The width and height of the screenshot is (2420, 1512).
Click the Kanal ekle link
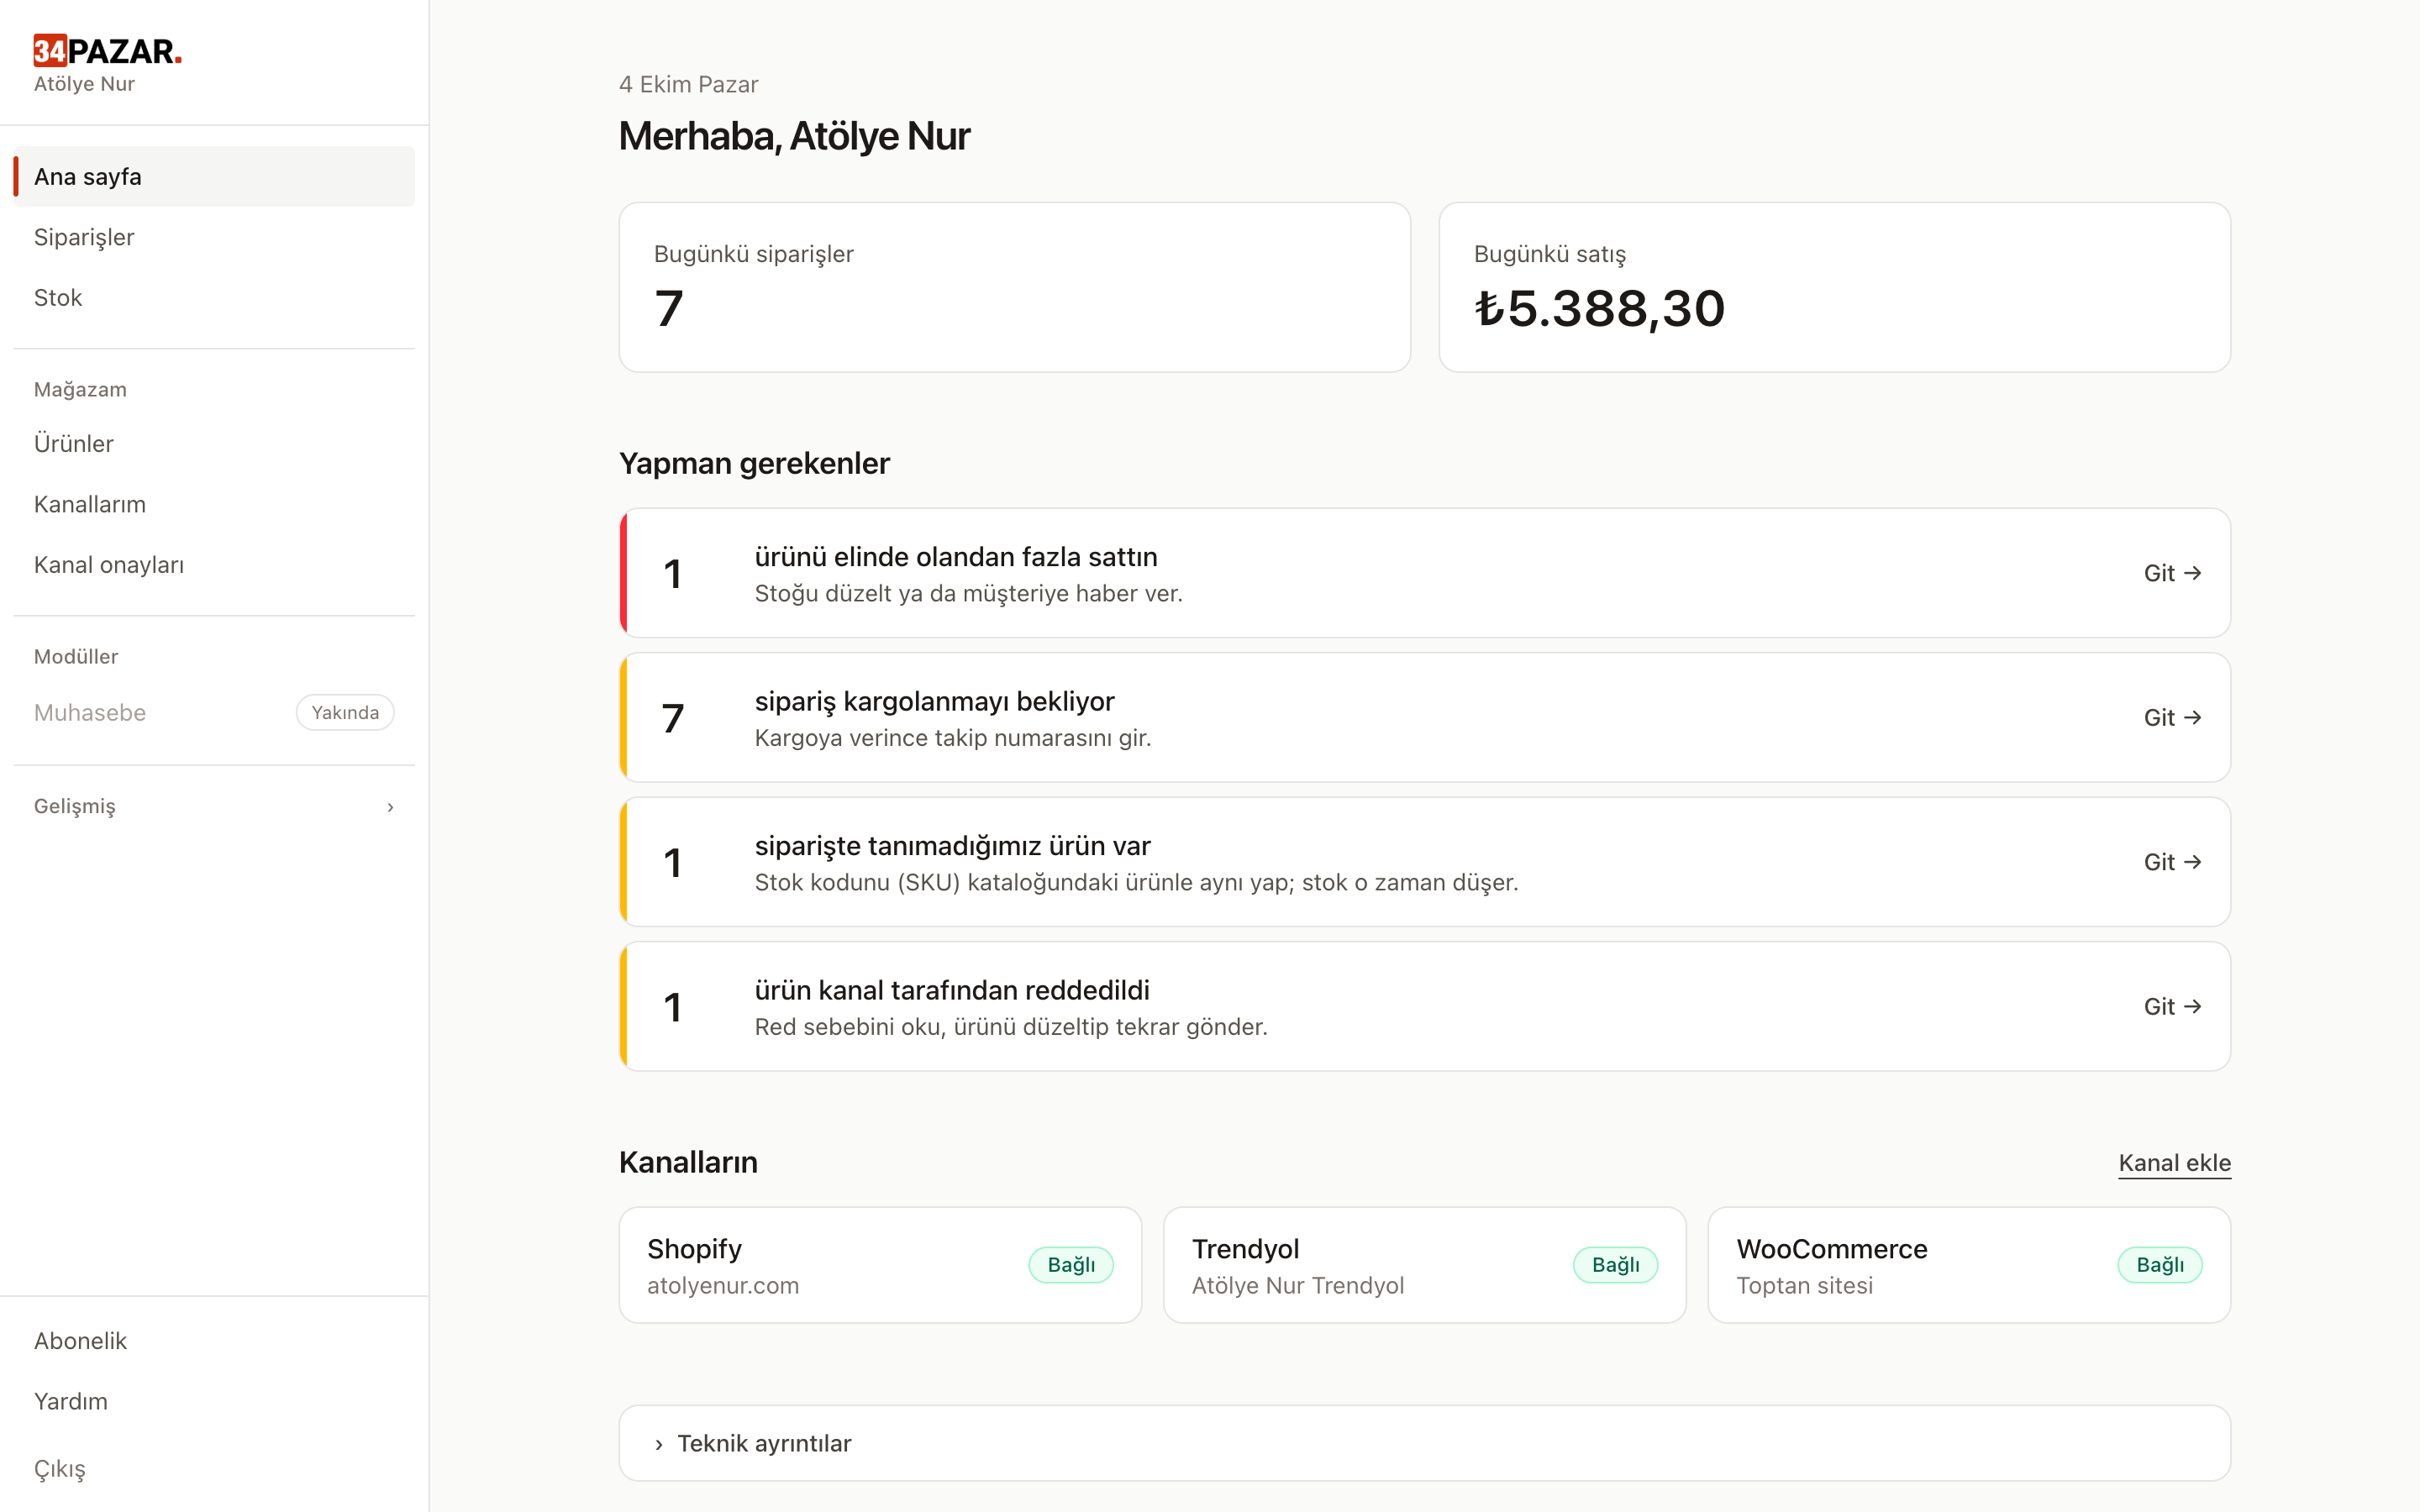[x=2174, y=1163]
